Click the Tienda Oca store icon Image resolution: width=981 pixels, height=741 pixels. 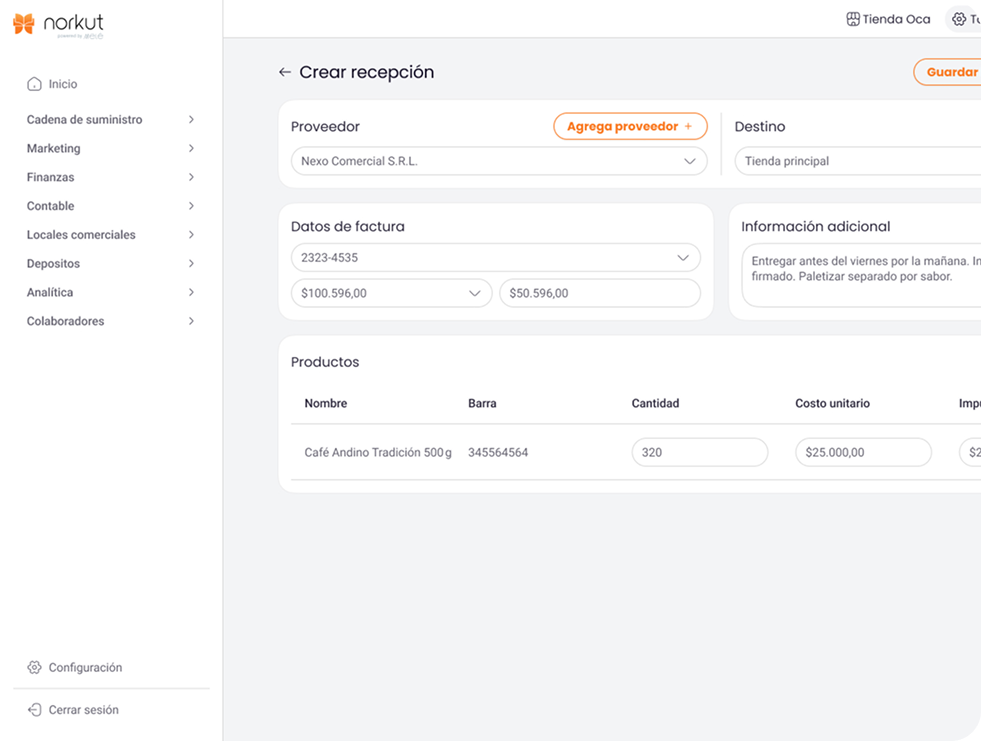point(853,19)
